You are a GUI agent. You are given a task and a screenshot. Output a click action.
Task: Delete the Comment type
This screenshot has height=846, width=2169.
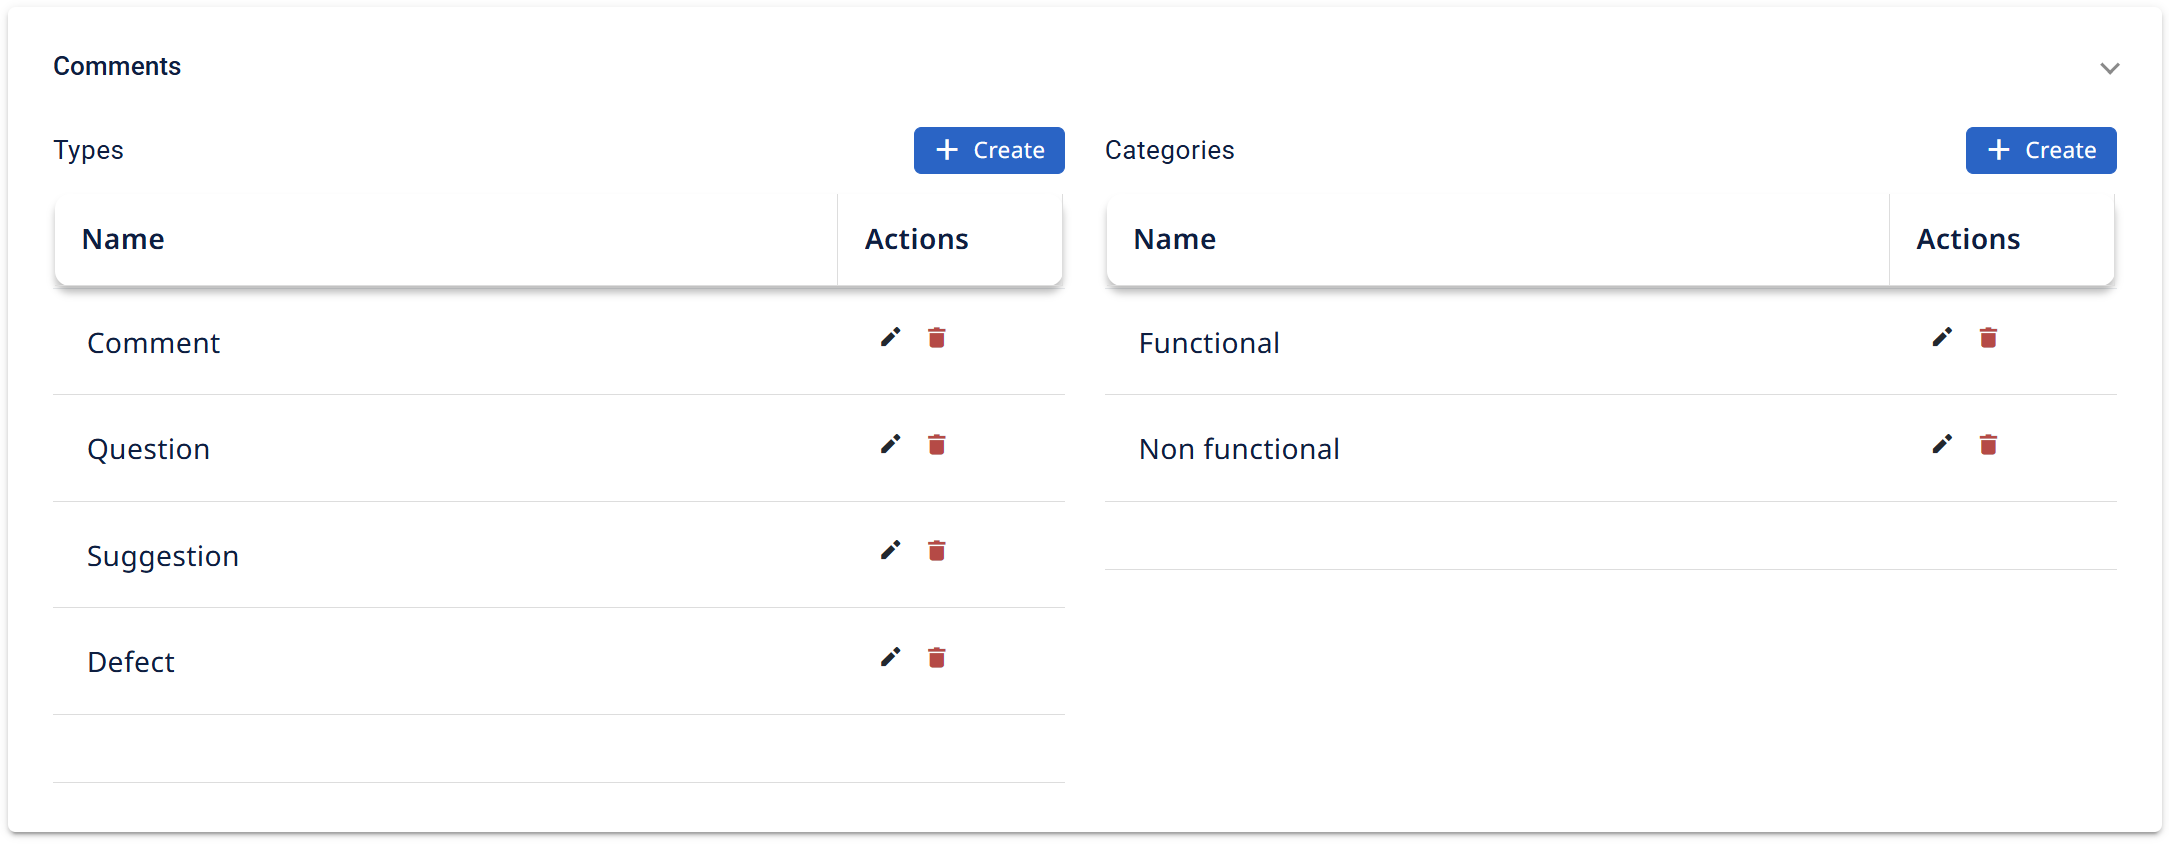click(x=937, y=338)
